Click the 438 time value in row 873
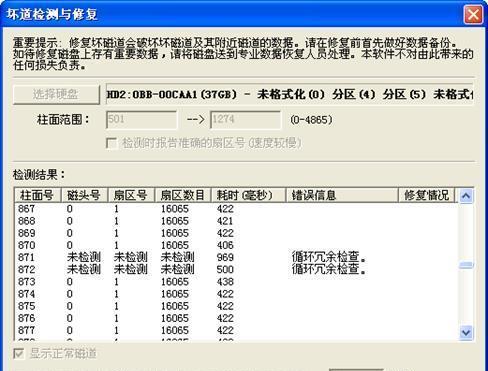The width and height of the screenshot is (488, 371). [x=225, y=282]
